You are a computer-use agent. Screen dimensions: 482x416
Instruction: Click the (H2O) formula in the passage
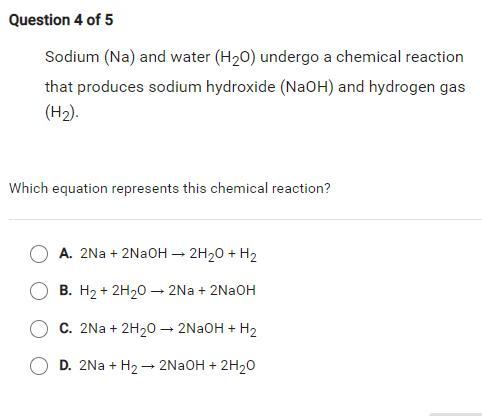pos(235,58)
